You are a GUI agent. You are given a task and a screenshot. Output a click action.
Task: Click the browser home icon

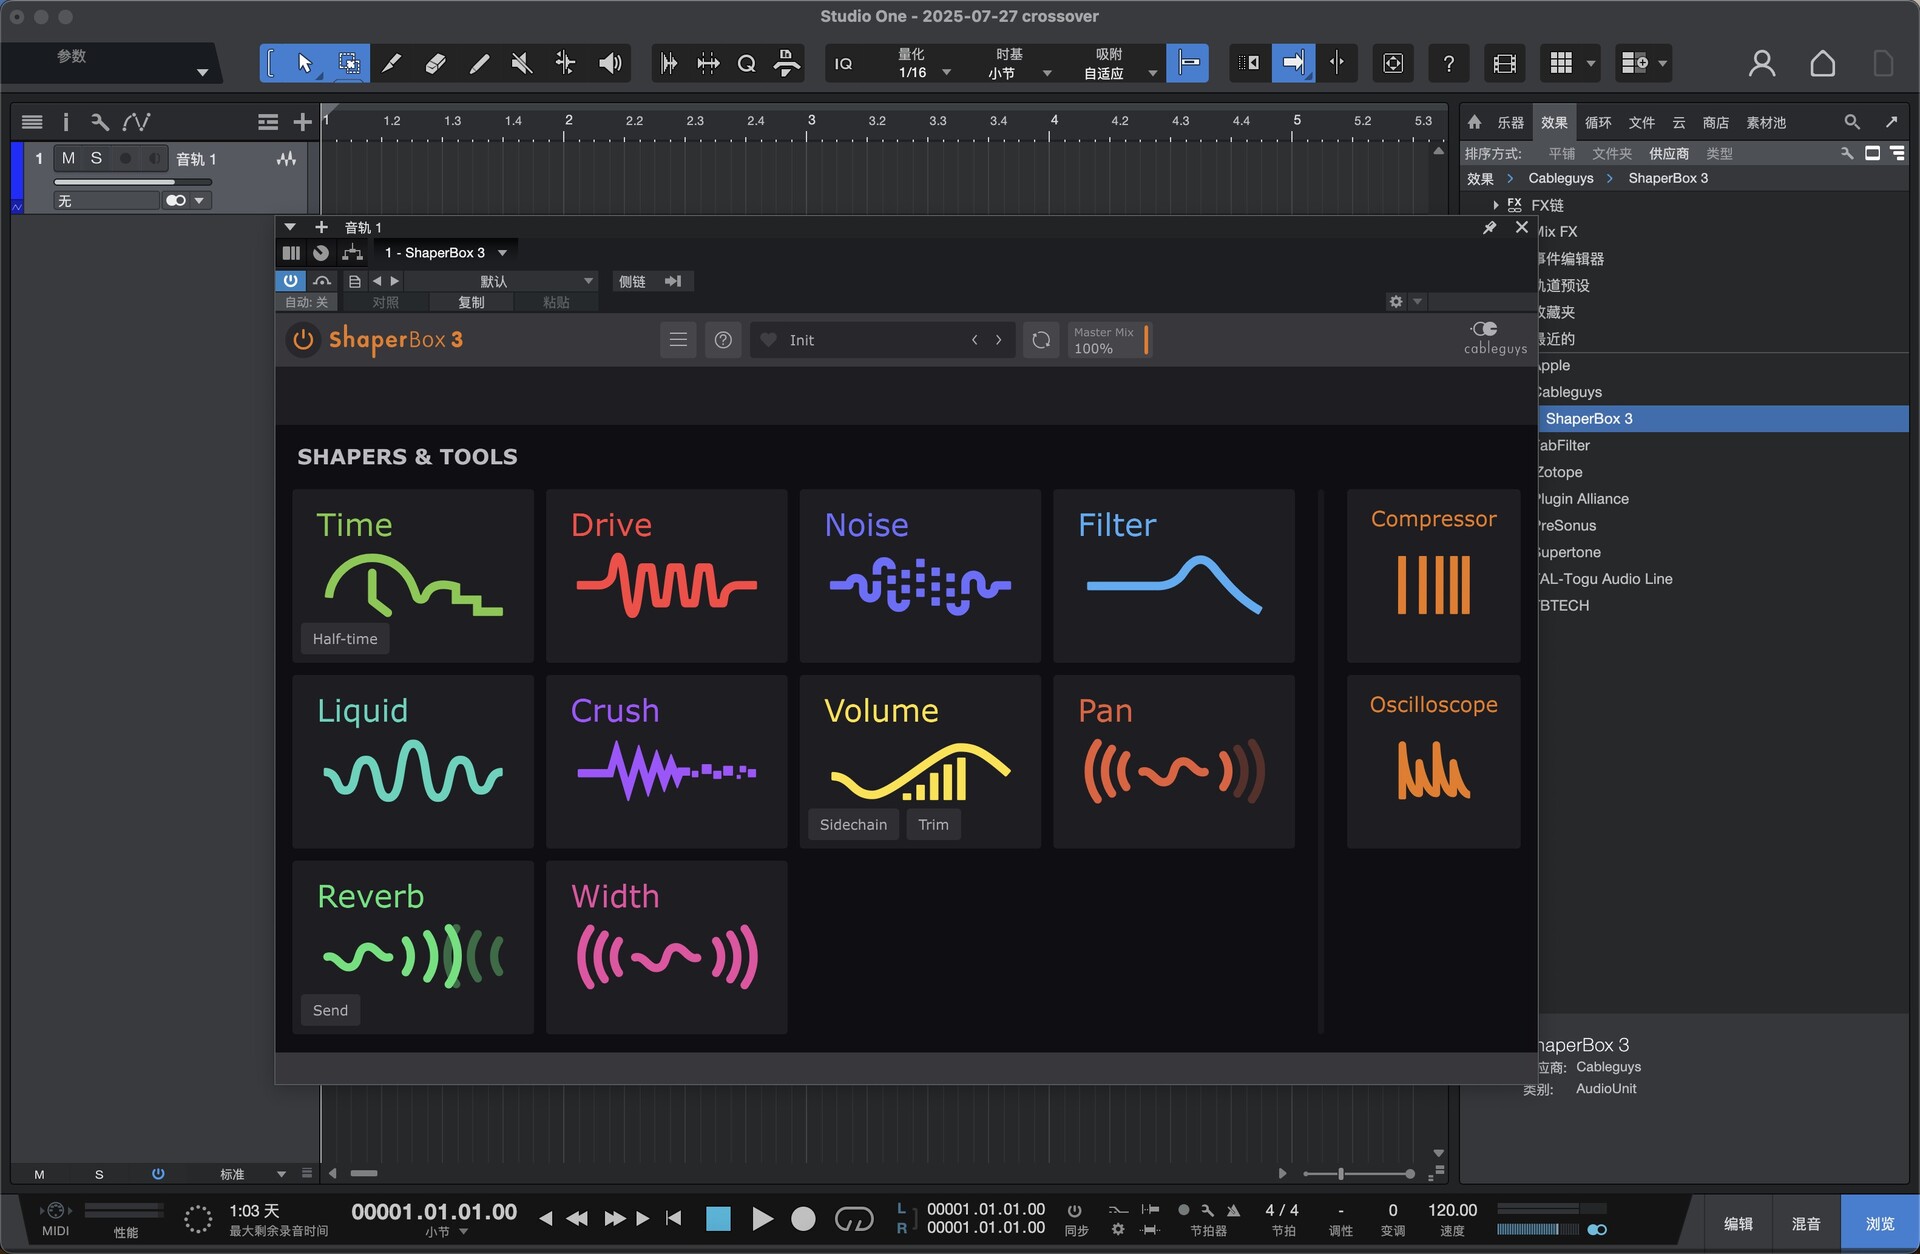click(x=1474, y=122)
